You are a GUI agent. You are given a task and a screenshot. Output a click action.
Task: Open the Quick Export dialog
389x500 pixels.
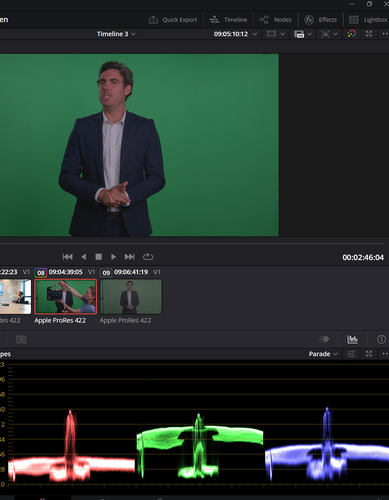pos(173,20)
